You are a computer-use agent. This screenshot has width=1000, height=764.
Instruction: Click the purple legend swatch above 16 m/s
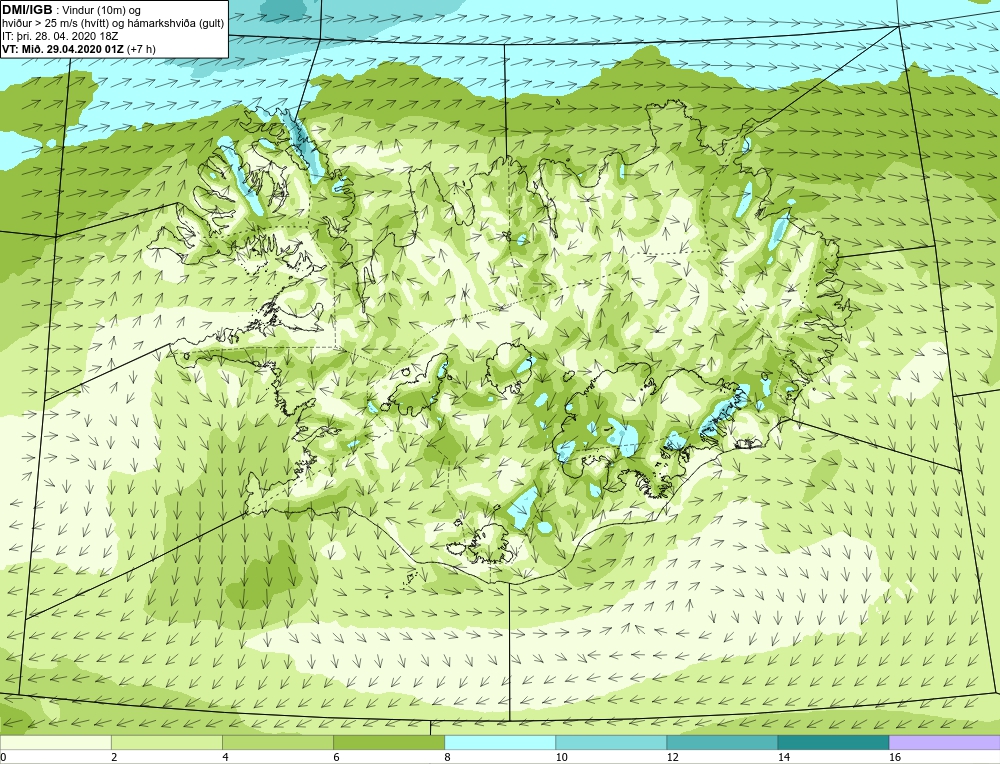(945, 742)
